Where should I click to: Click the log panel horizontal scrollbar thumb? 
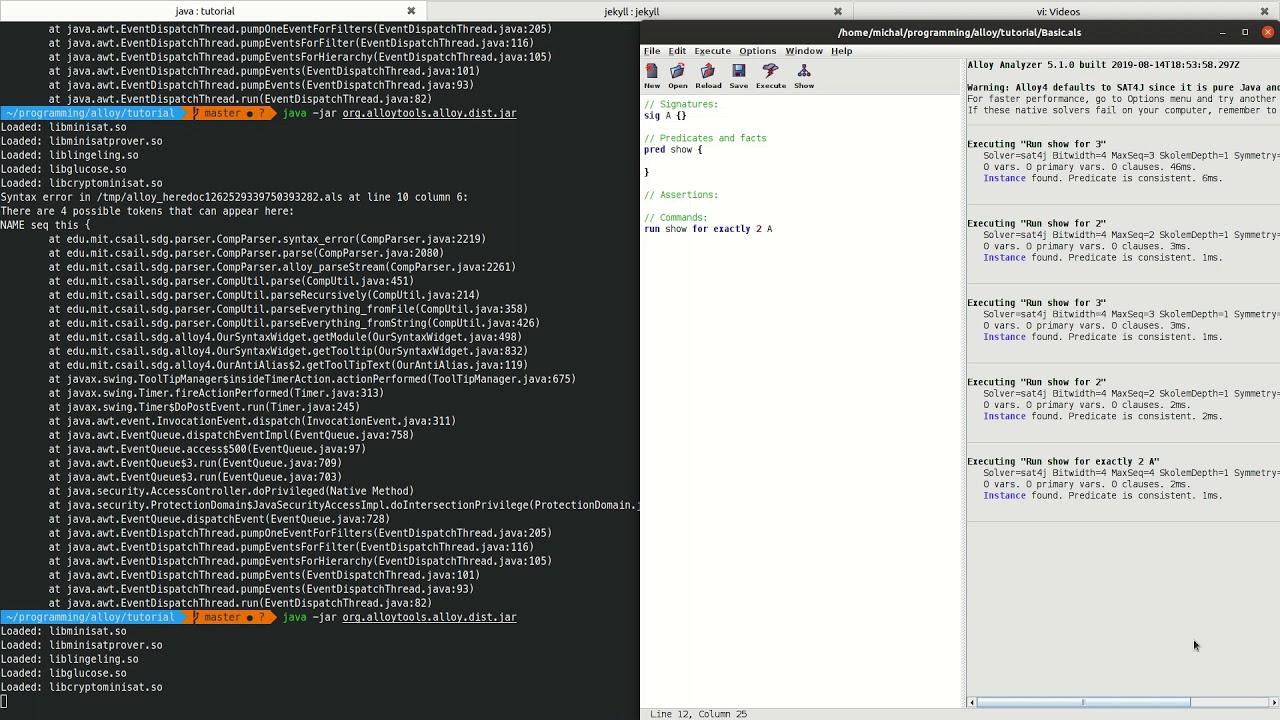click(x=1084, y=703)
